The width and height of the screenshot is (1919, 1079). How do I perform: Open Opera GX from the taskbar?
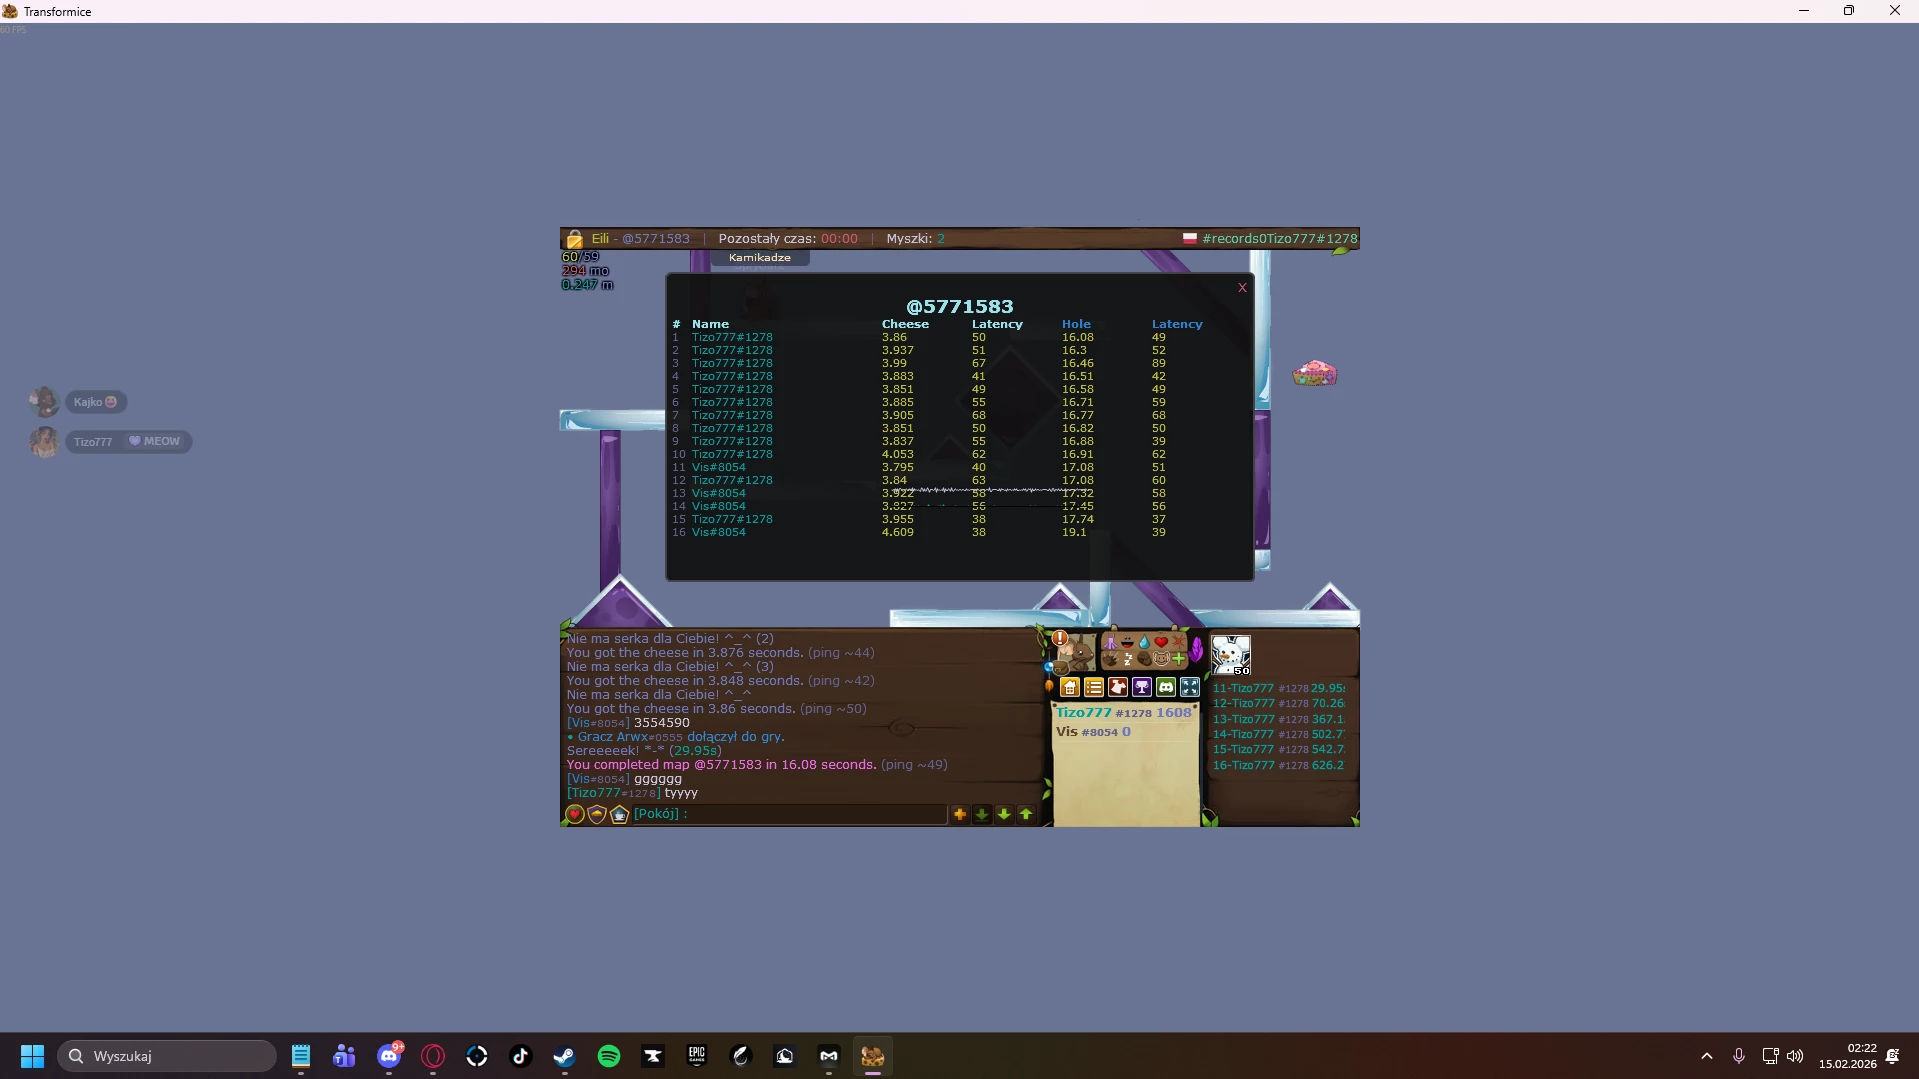click(x=433, y=1056)
